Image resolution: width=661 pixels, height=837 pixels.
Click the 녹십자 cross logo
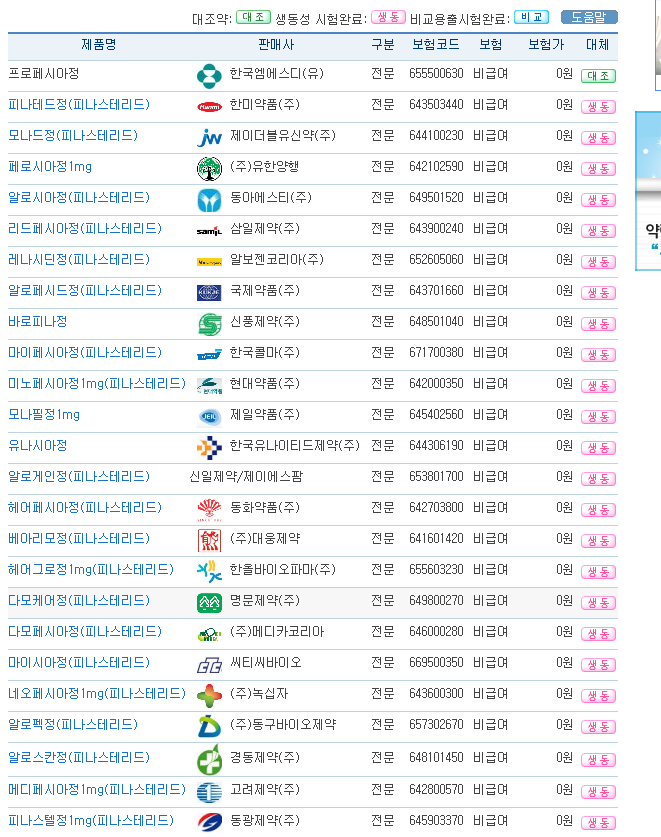(x=209, y=696)
